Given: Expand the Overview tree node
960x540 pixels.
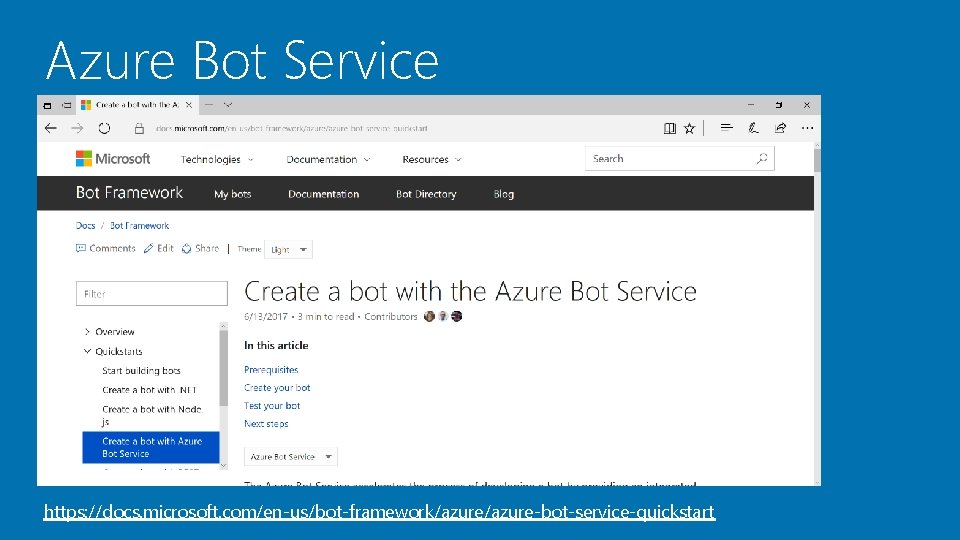Looking at the screenshot, I should [87, 332].
